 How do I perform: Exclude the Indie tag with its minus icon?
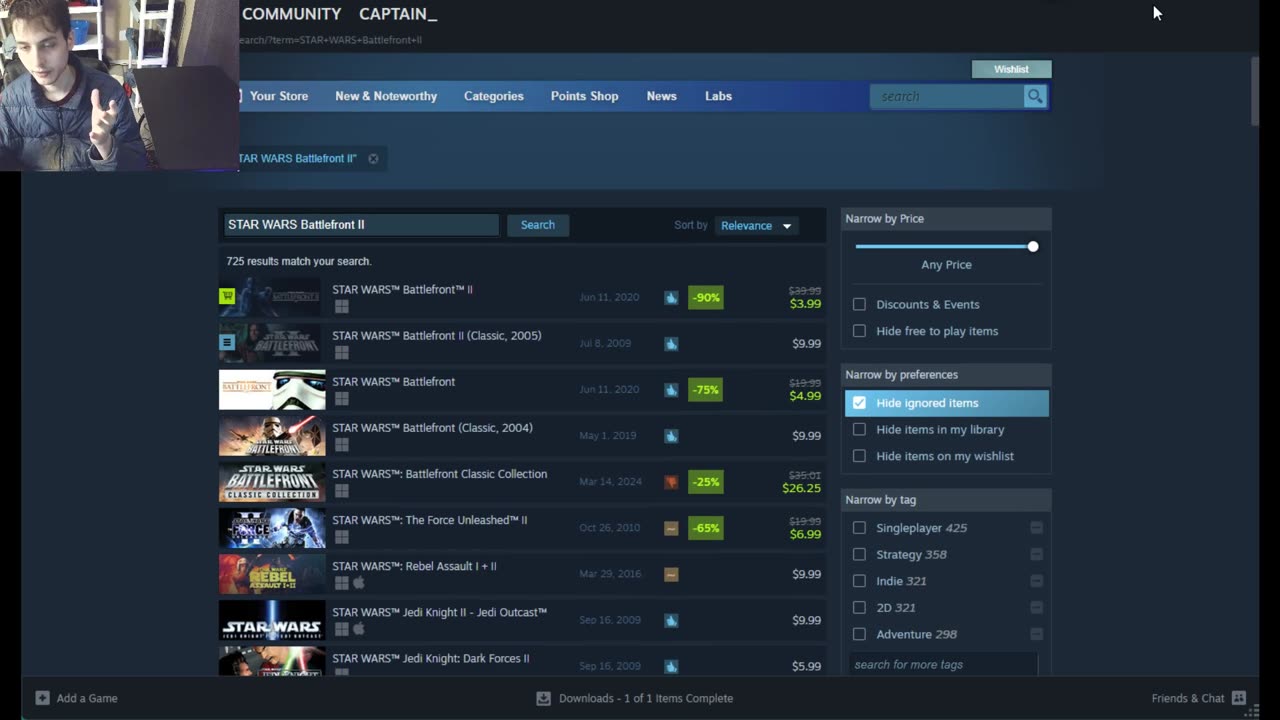coord(1036,581)
